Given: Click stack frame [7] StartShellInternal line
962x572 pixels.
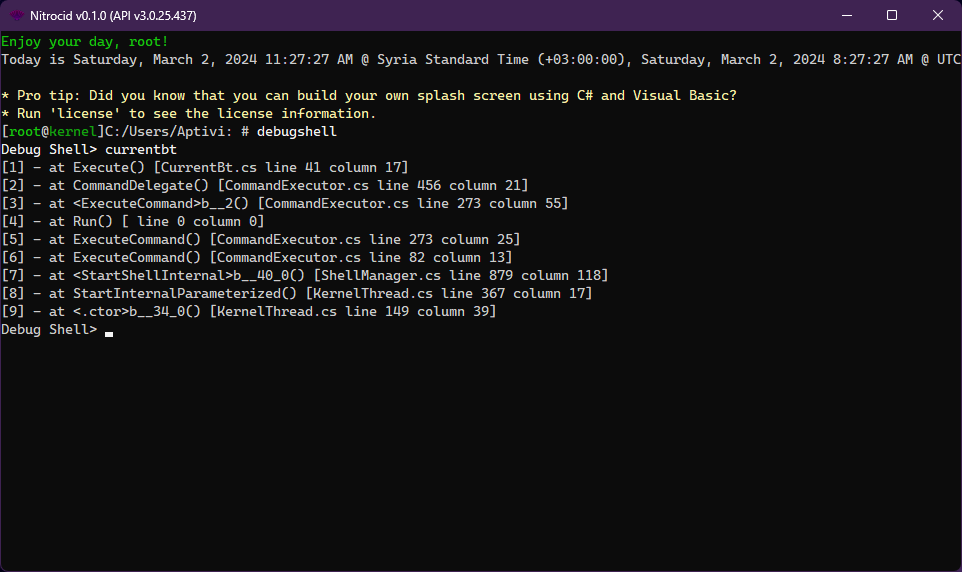Looking at the screenshot, I should 305,276.
